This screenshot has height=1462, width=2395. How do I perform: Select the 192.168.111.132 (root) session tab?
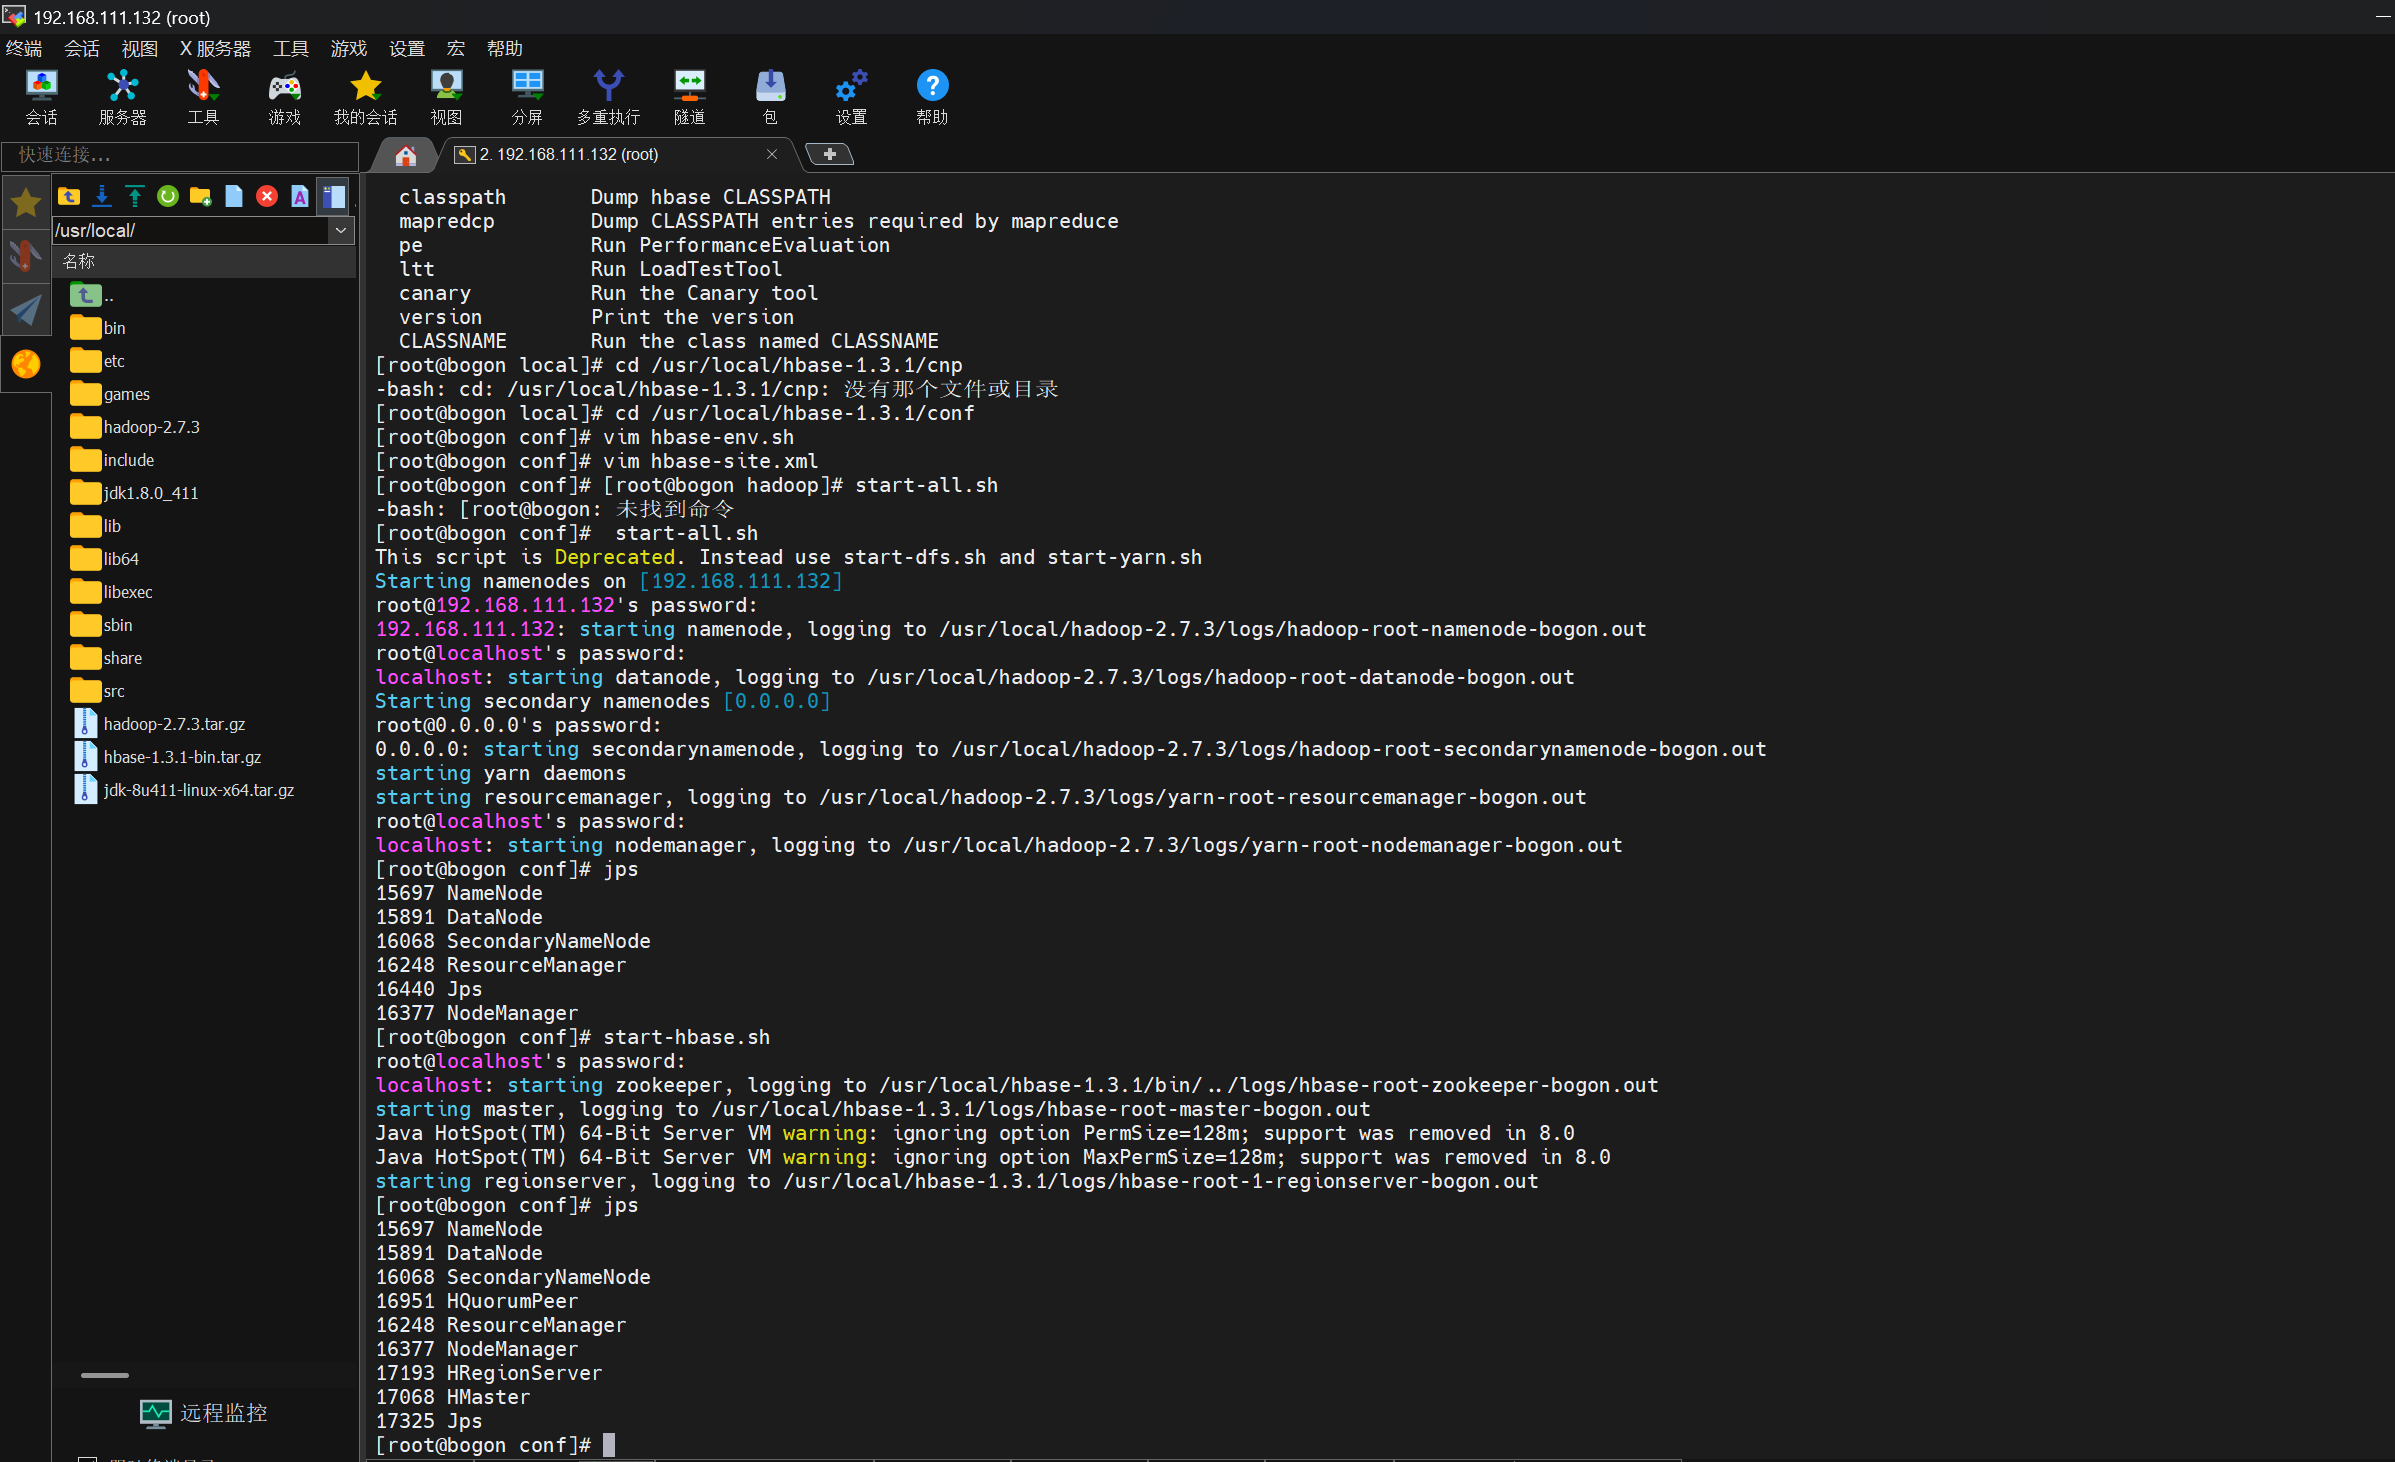point(568,154)
